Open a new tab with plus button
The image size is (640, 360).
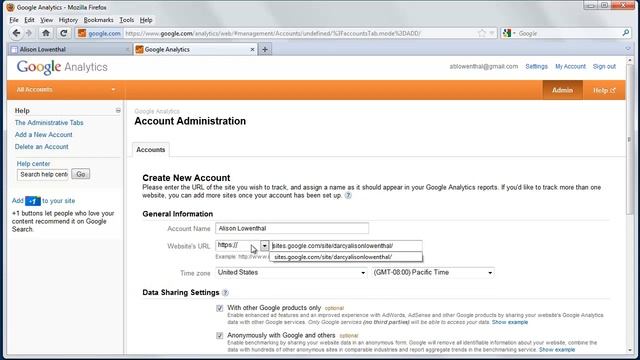[265, 49]
